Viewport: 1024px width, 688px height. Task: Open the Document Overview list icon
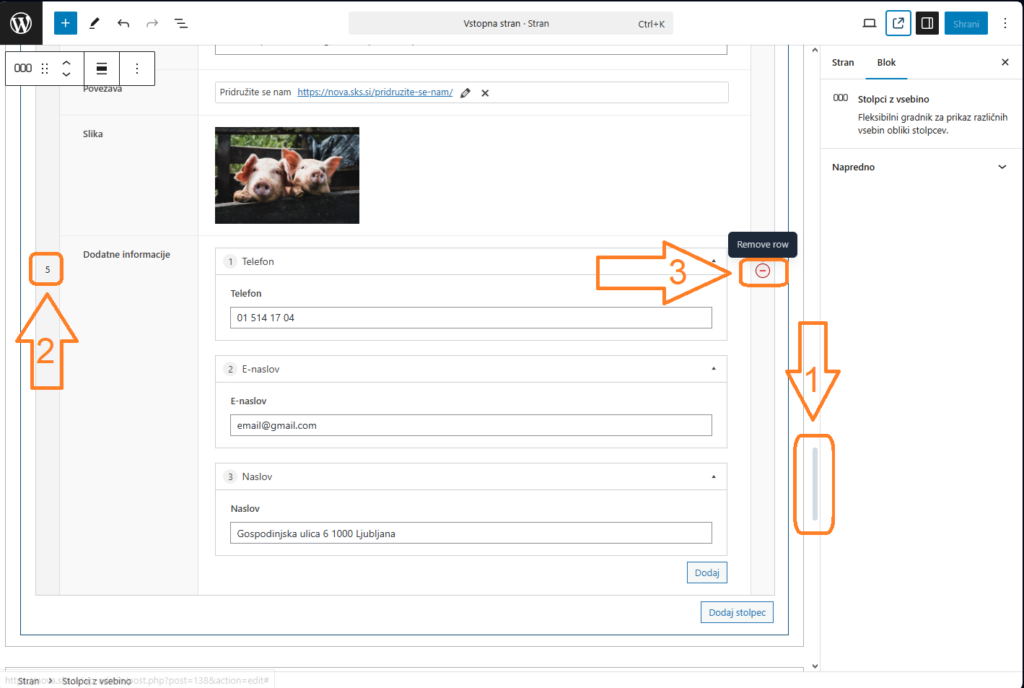pyautogui.click(x=181, y=23)
